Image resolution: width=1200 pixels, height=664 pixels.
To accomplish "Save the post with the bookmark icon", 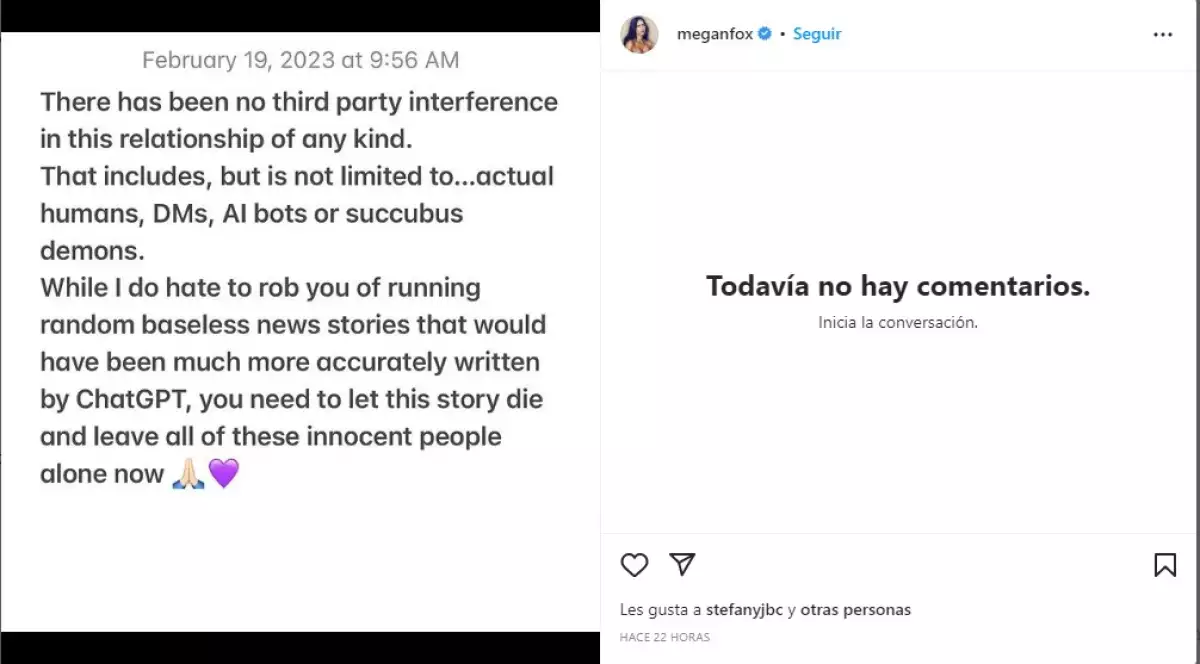I will (1165, 565).
